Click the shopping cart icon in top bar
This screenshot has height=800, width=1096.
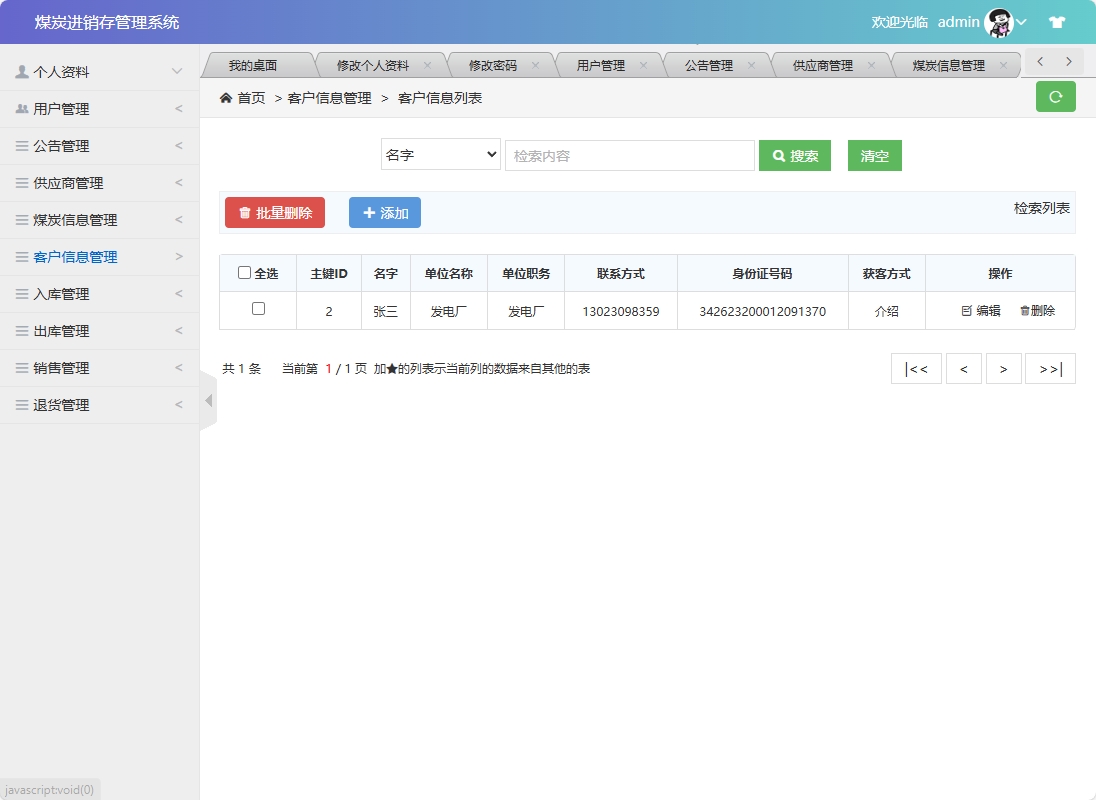pyautogui.click(x=1057, y=21)
